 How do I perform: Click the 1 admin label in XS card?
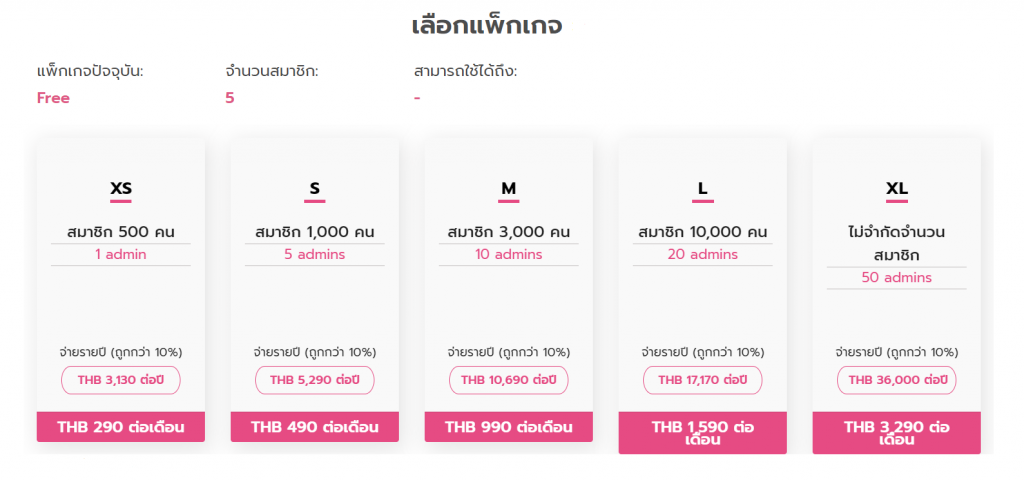(121, 255)
